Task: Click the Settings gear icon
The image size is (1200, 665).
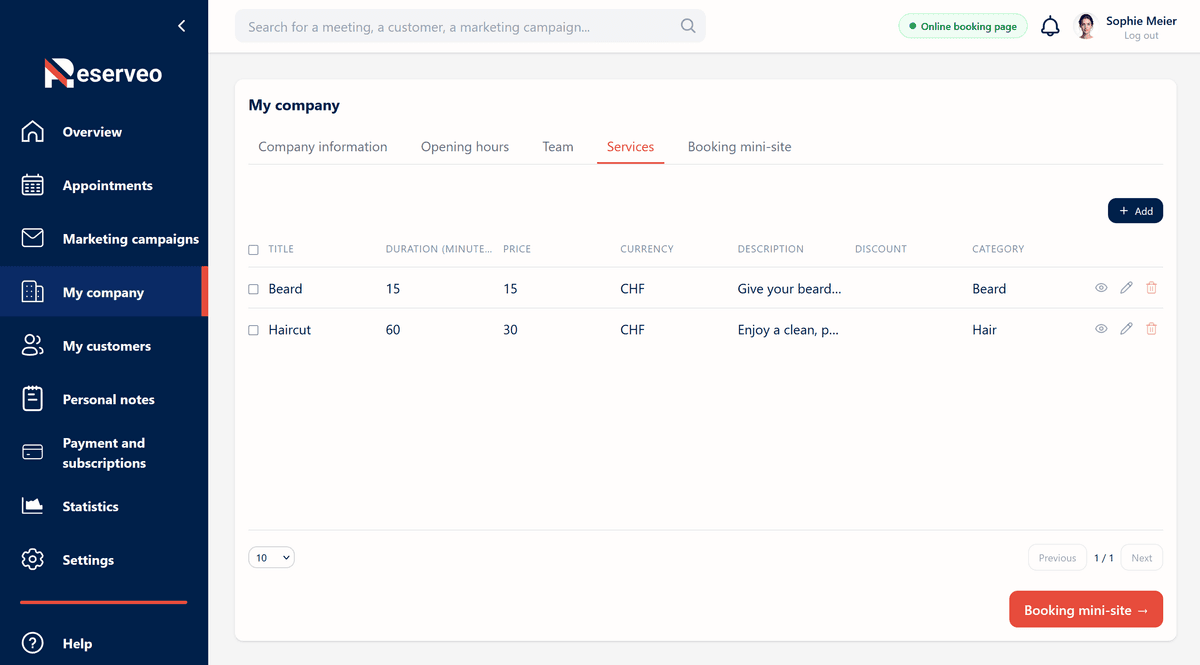Action: point(33,560)
